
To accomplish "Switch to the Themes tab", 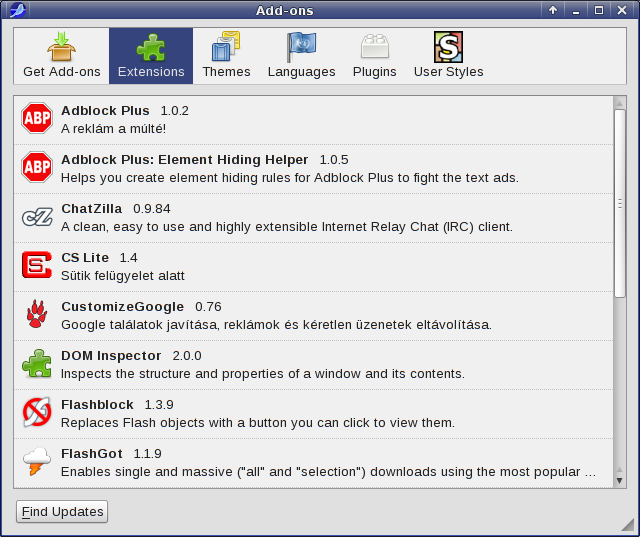I will tap(226, 56).
